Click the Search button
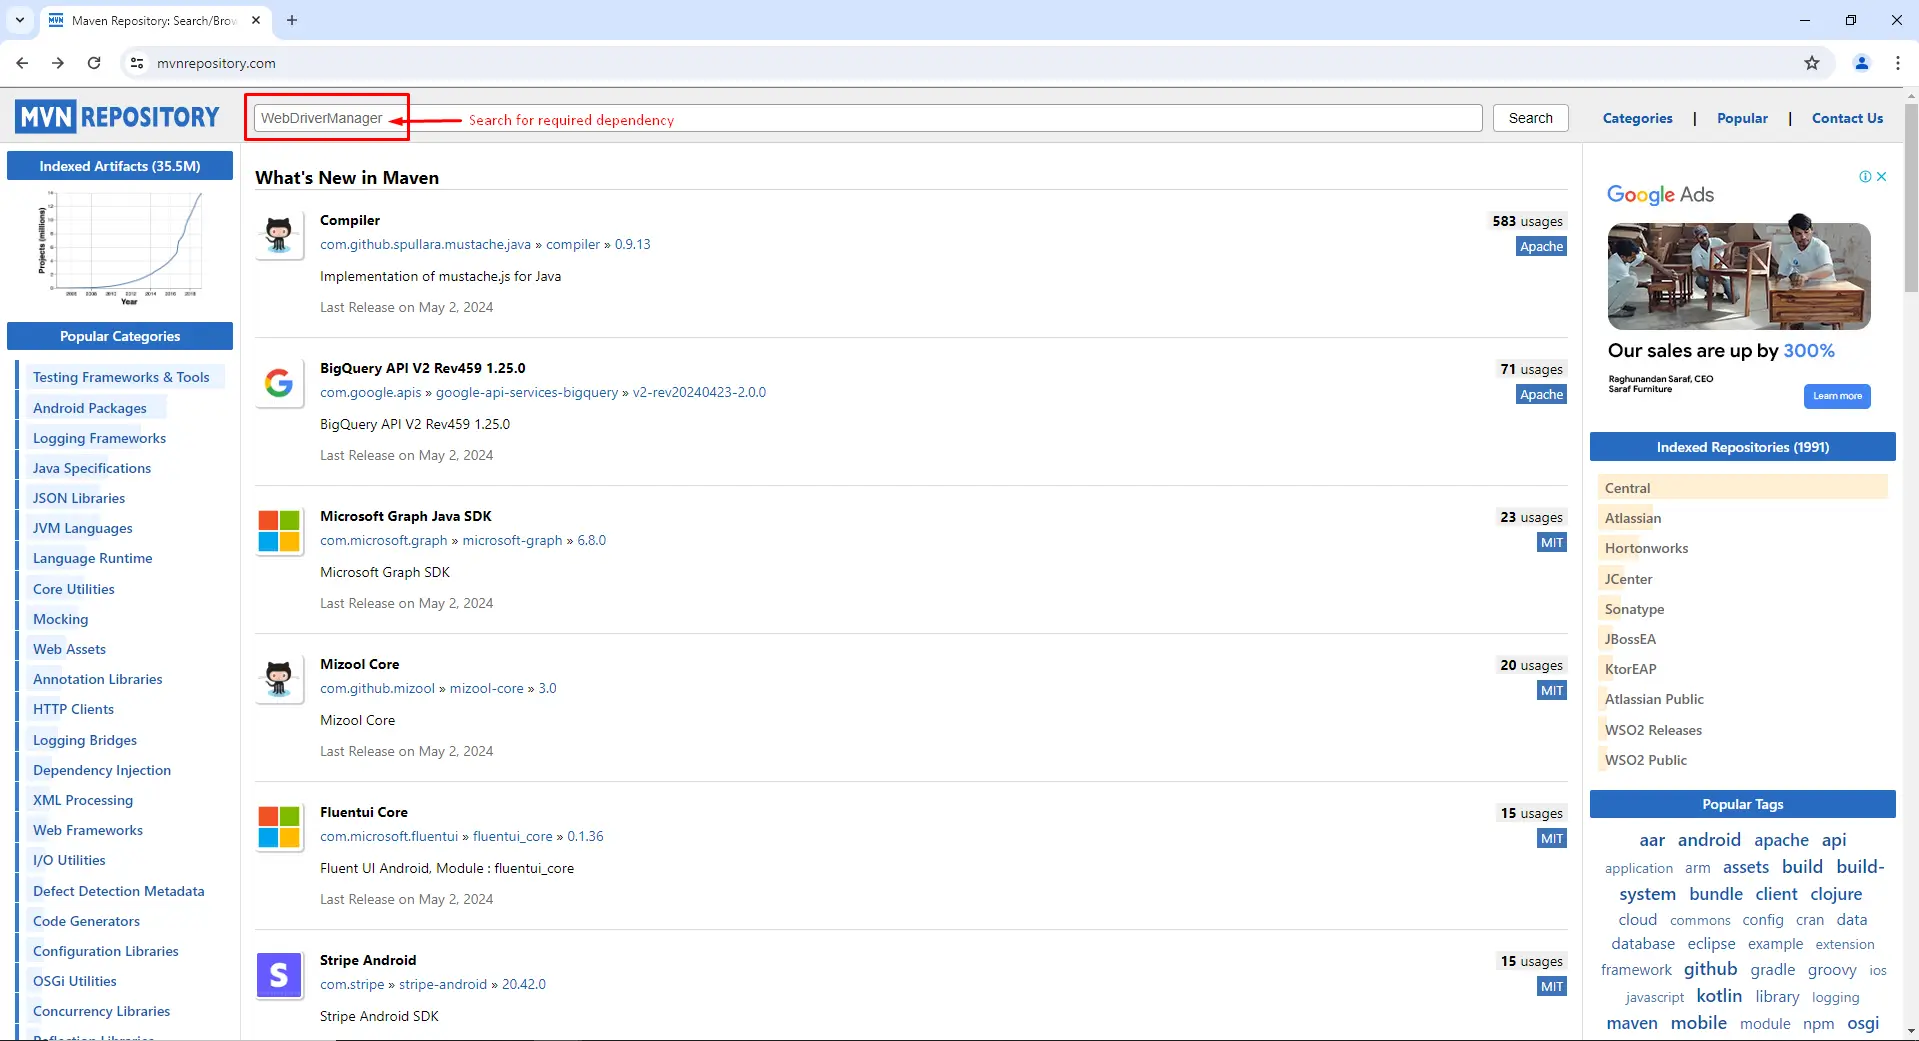 click(1529, 117)
